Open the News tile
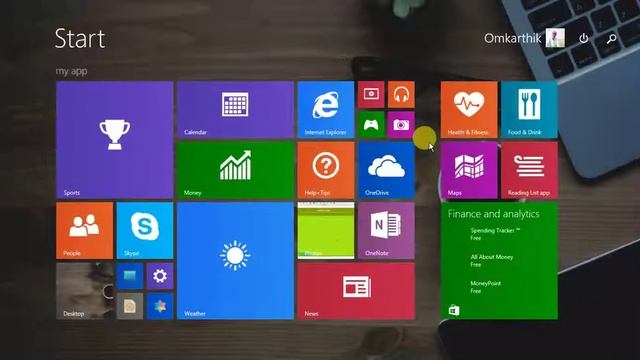The width and height of the screenshot is (640, 360). coord(356,291)
